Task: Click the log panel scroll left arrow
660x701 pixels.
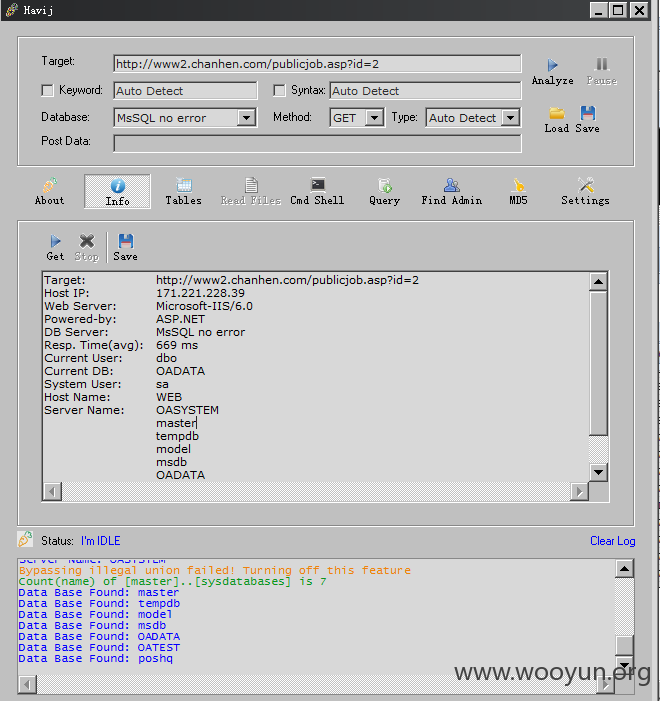Action: coord(27,684)
